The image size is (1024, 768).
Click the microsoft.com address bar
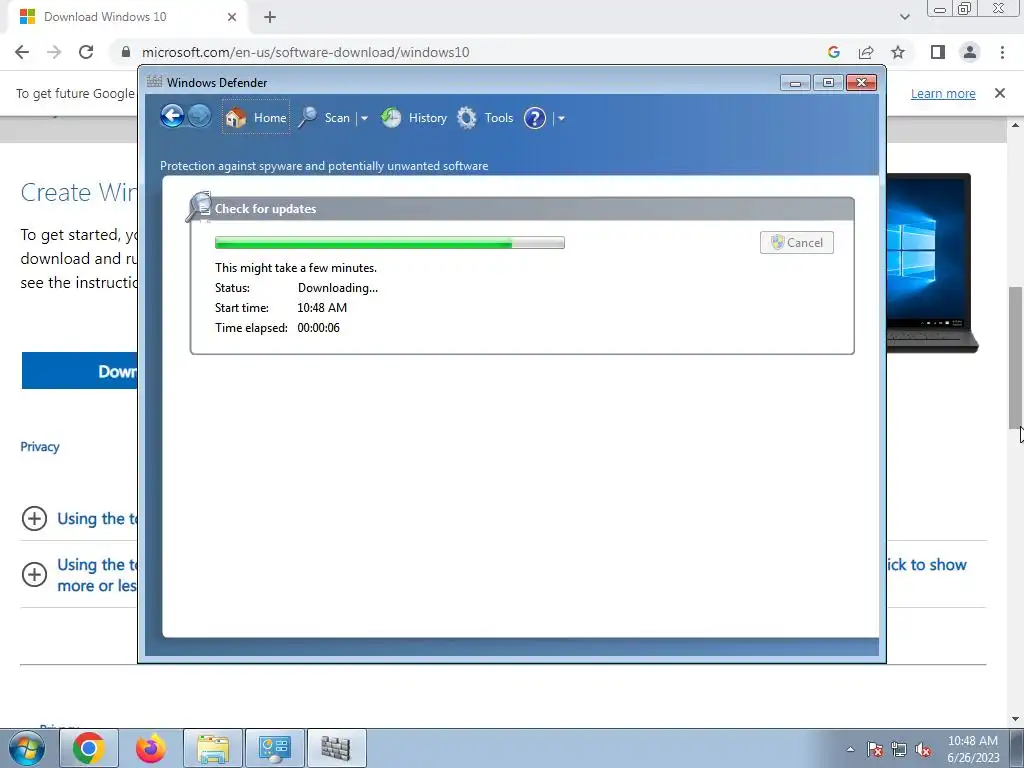coord(306,52)
